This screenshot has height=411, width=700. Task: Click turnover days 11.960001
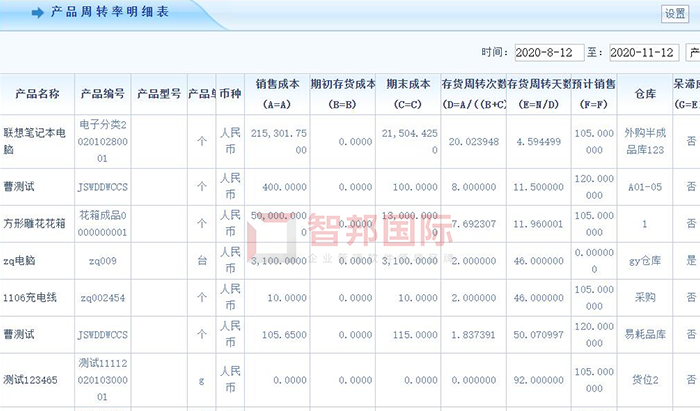pyautogui.click(x=538, y=224)
